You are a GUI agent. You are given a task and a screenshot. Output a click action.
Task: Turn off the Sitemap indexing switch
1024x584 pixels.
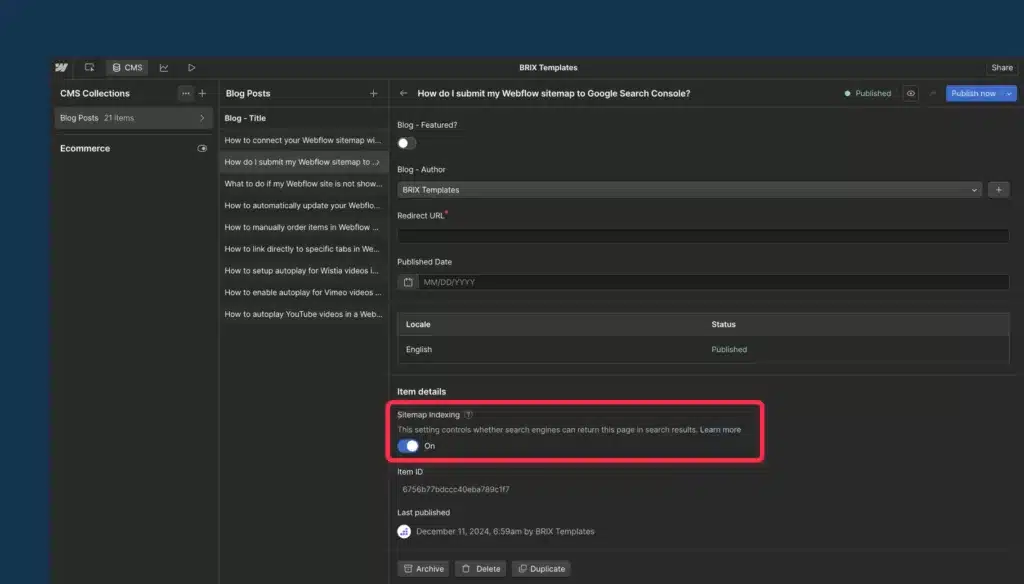[408, 446]
